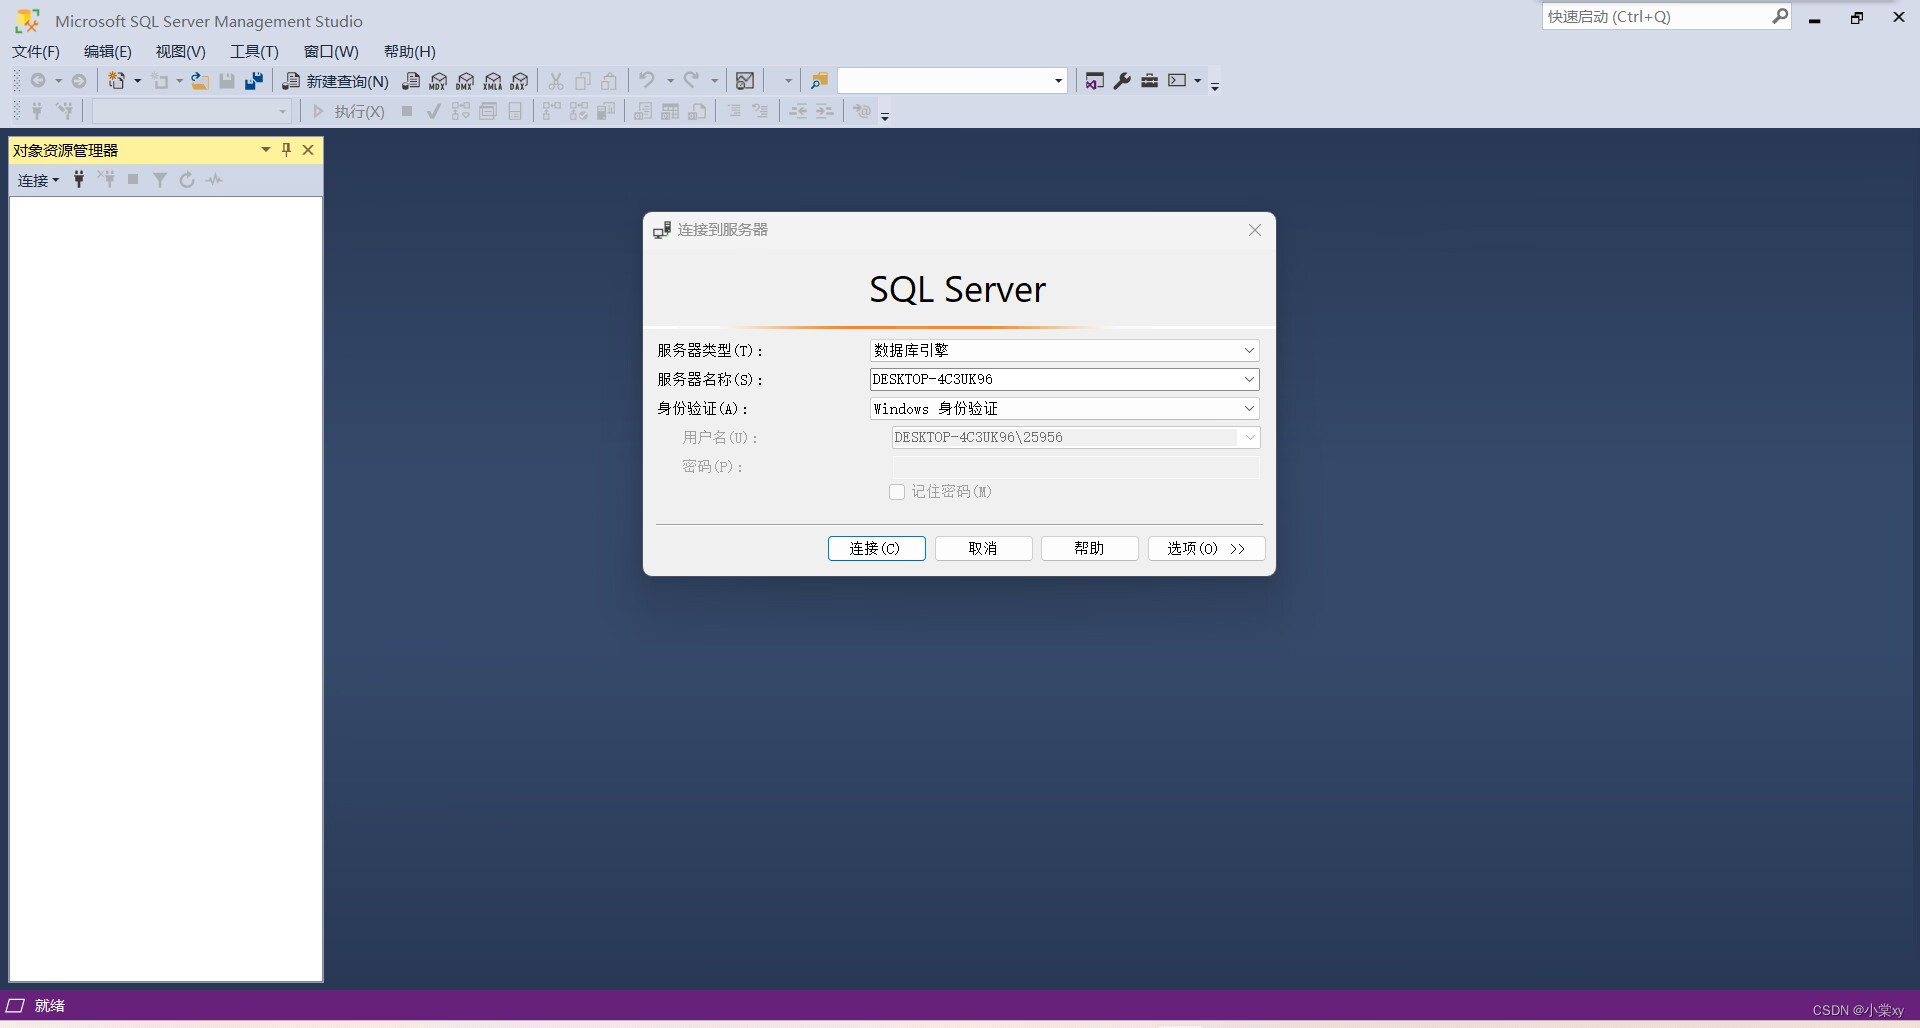Click the Find text input box
Viewport: 1920px width, 1028px height.
pyautogui.click(x=944, y=81)
